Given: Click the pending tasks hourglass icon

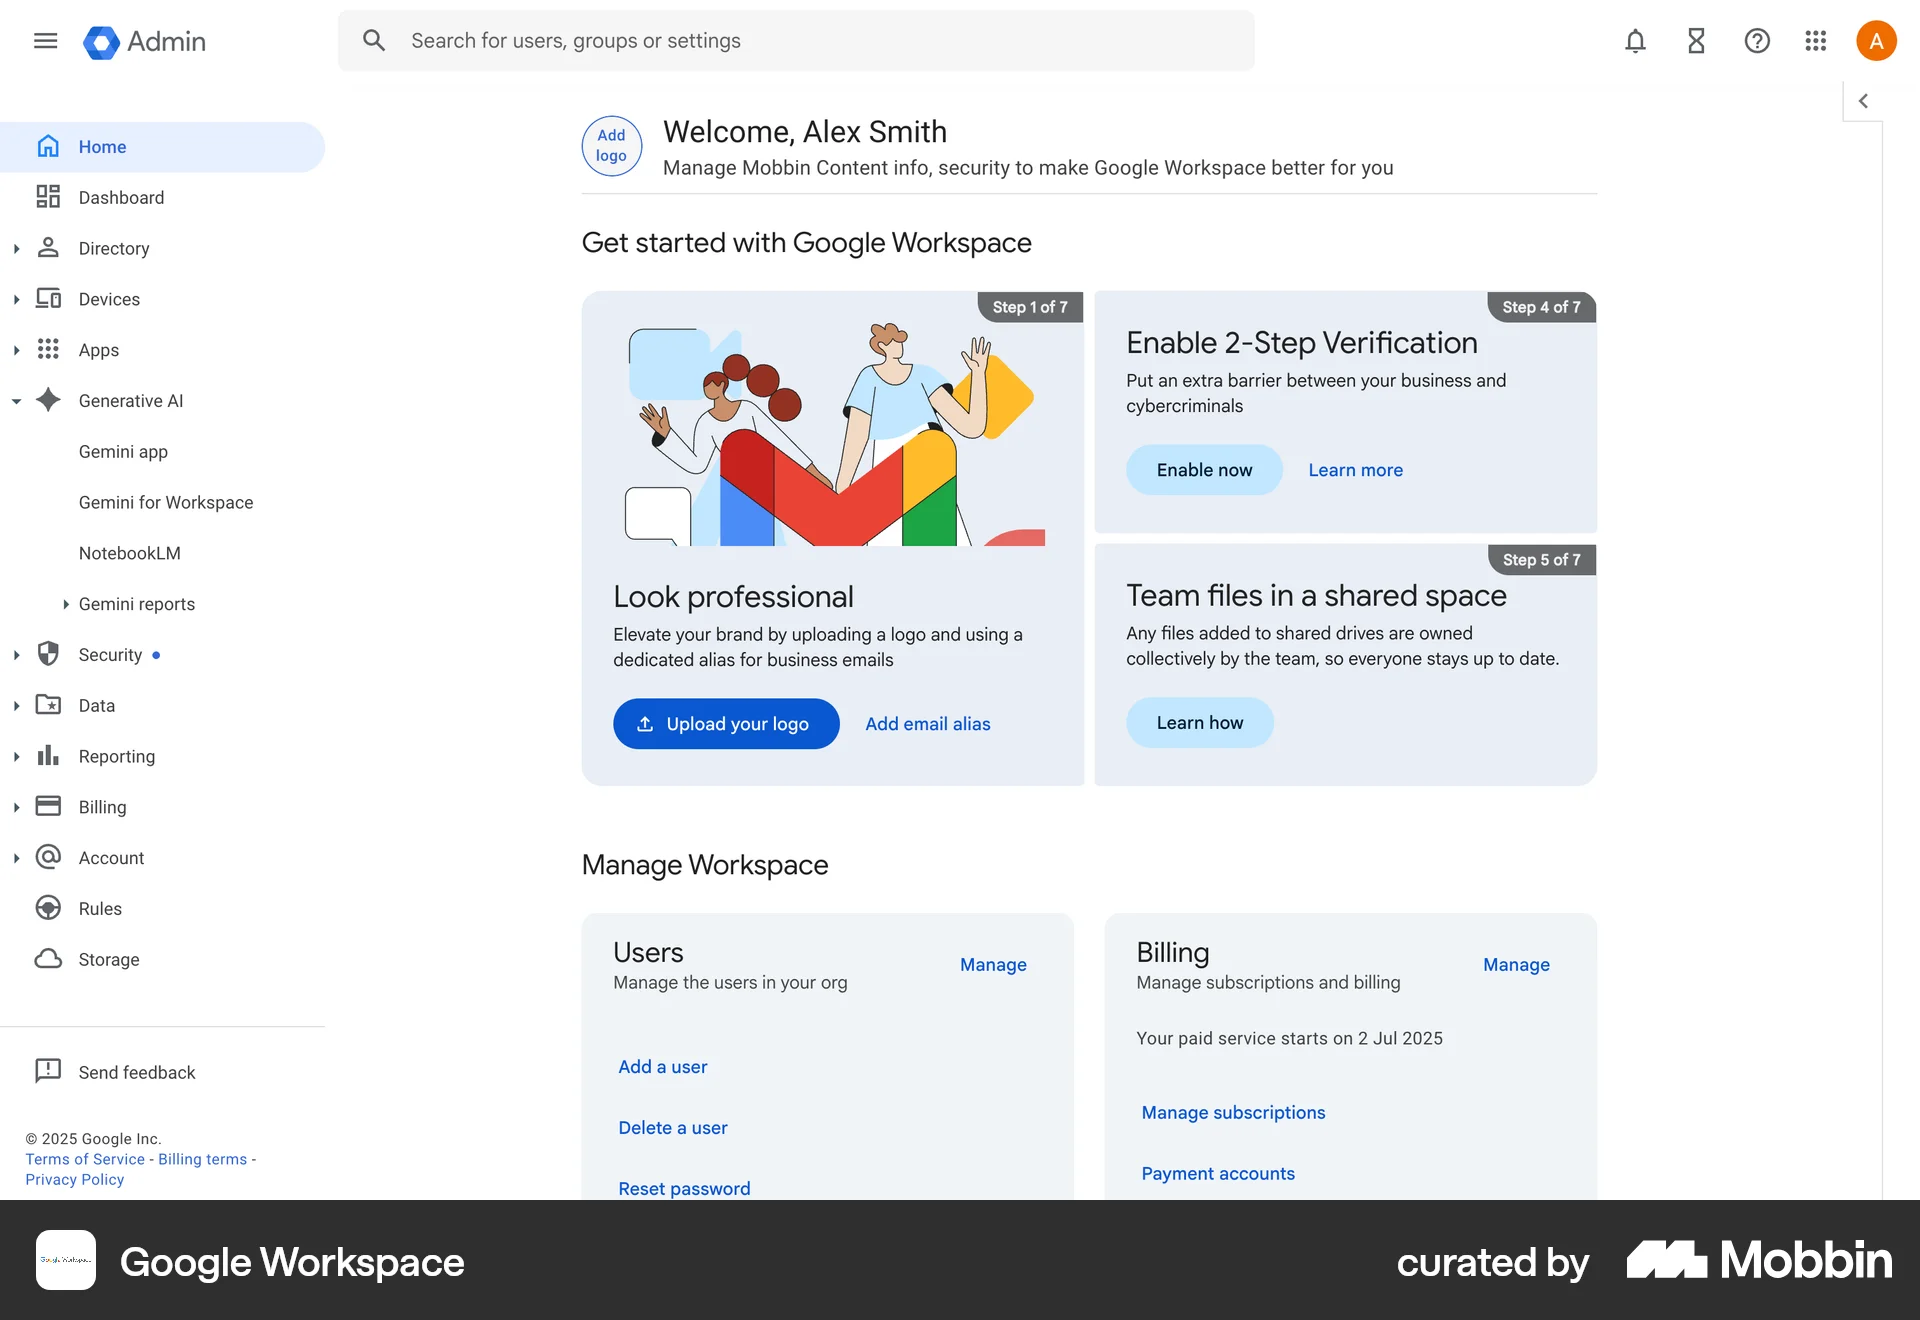Looking at the screenshot, I should [1695, 41].
